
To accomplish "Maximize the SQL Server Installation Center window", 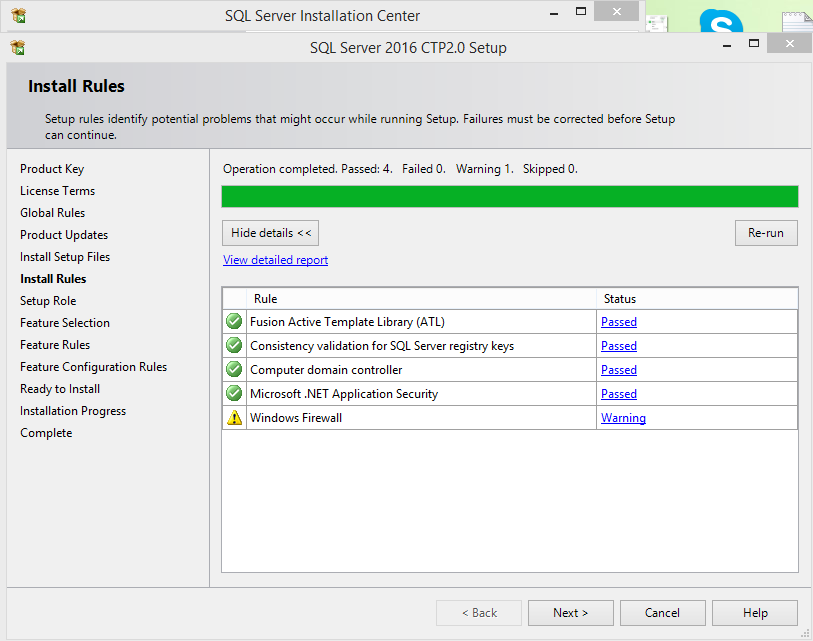I will [581, 12].
